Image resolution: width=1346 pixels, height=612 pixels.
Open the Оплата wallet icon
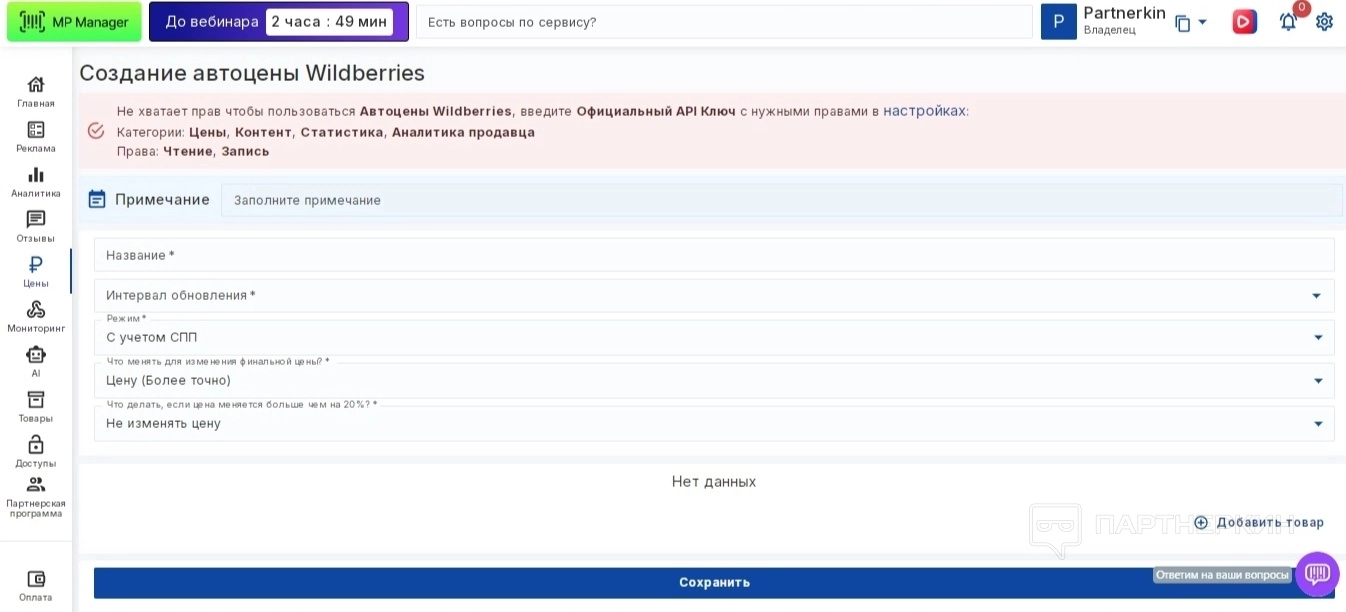pos(36,578)
